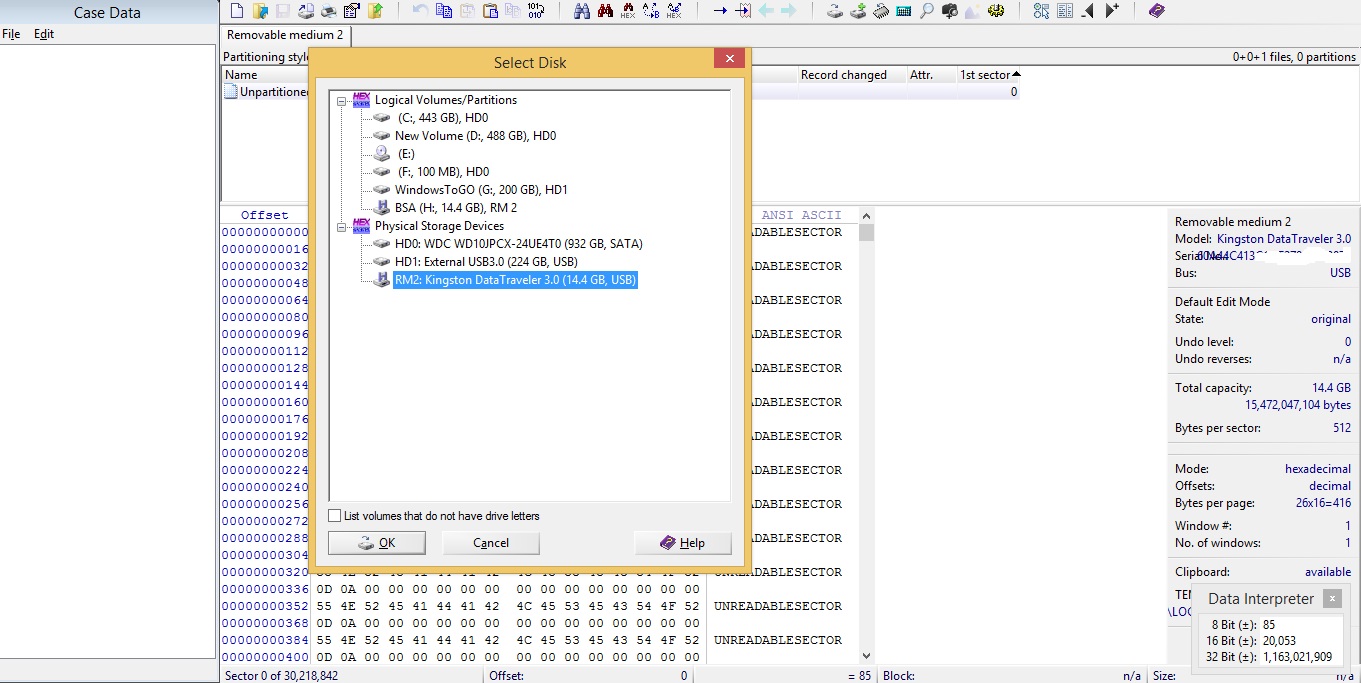
Task: Enable List volumes without drive letters checkbox
Action: pyautogui.click(x=335, y=516)
